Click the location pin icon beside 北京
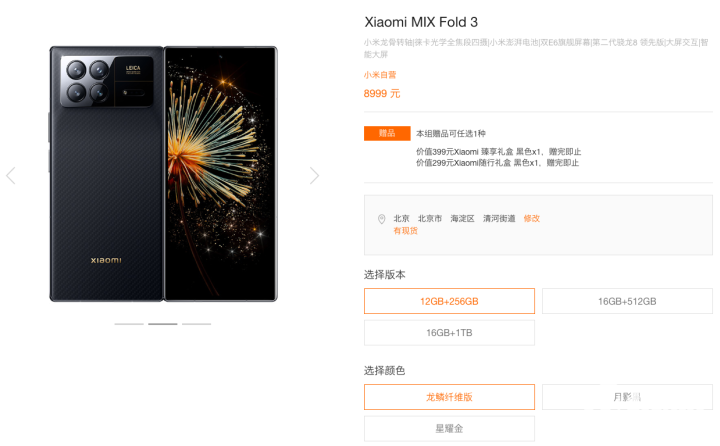This screenshot has width=720, height=446. point(381,219)
